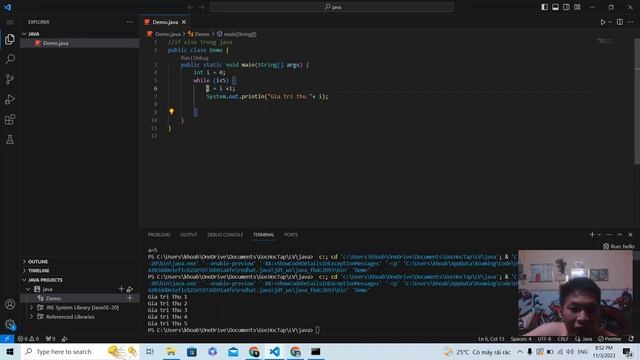640x360 pixels.
Task: Open File Explorer from the taskbar
Action: tap(171, 351)
